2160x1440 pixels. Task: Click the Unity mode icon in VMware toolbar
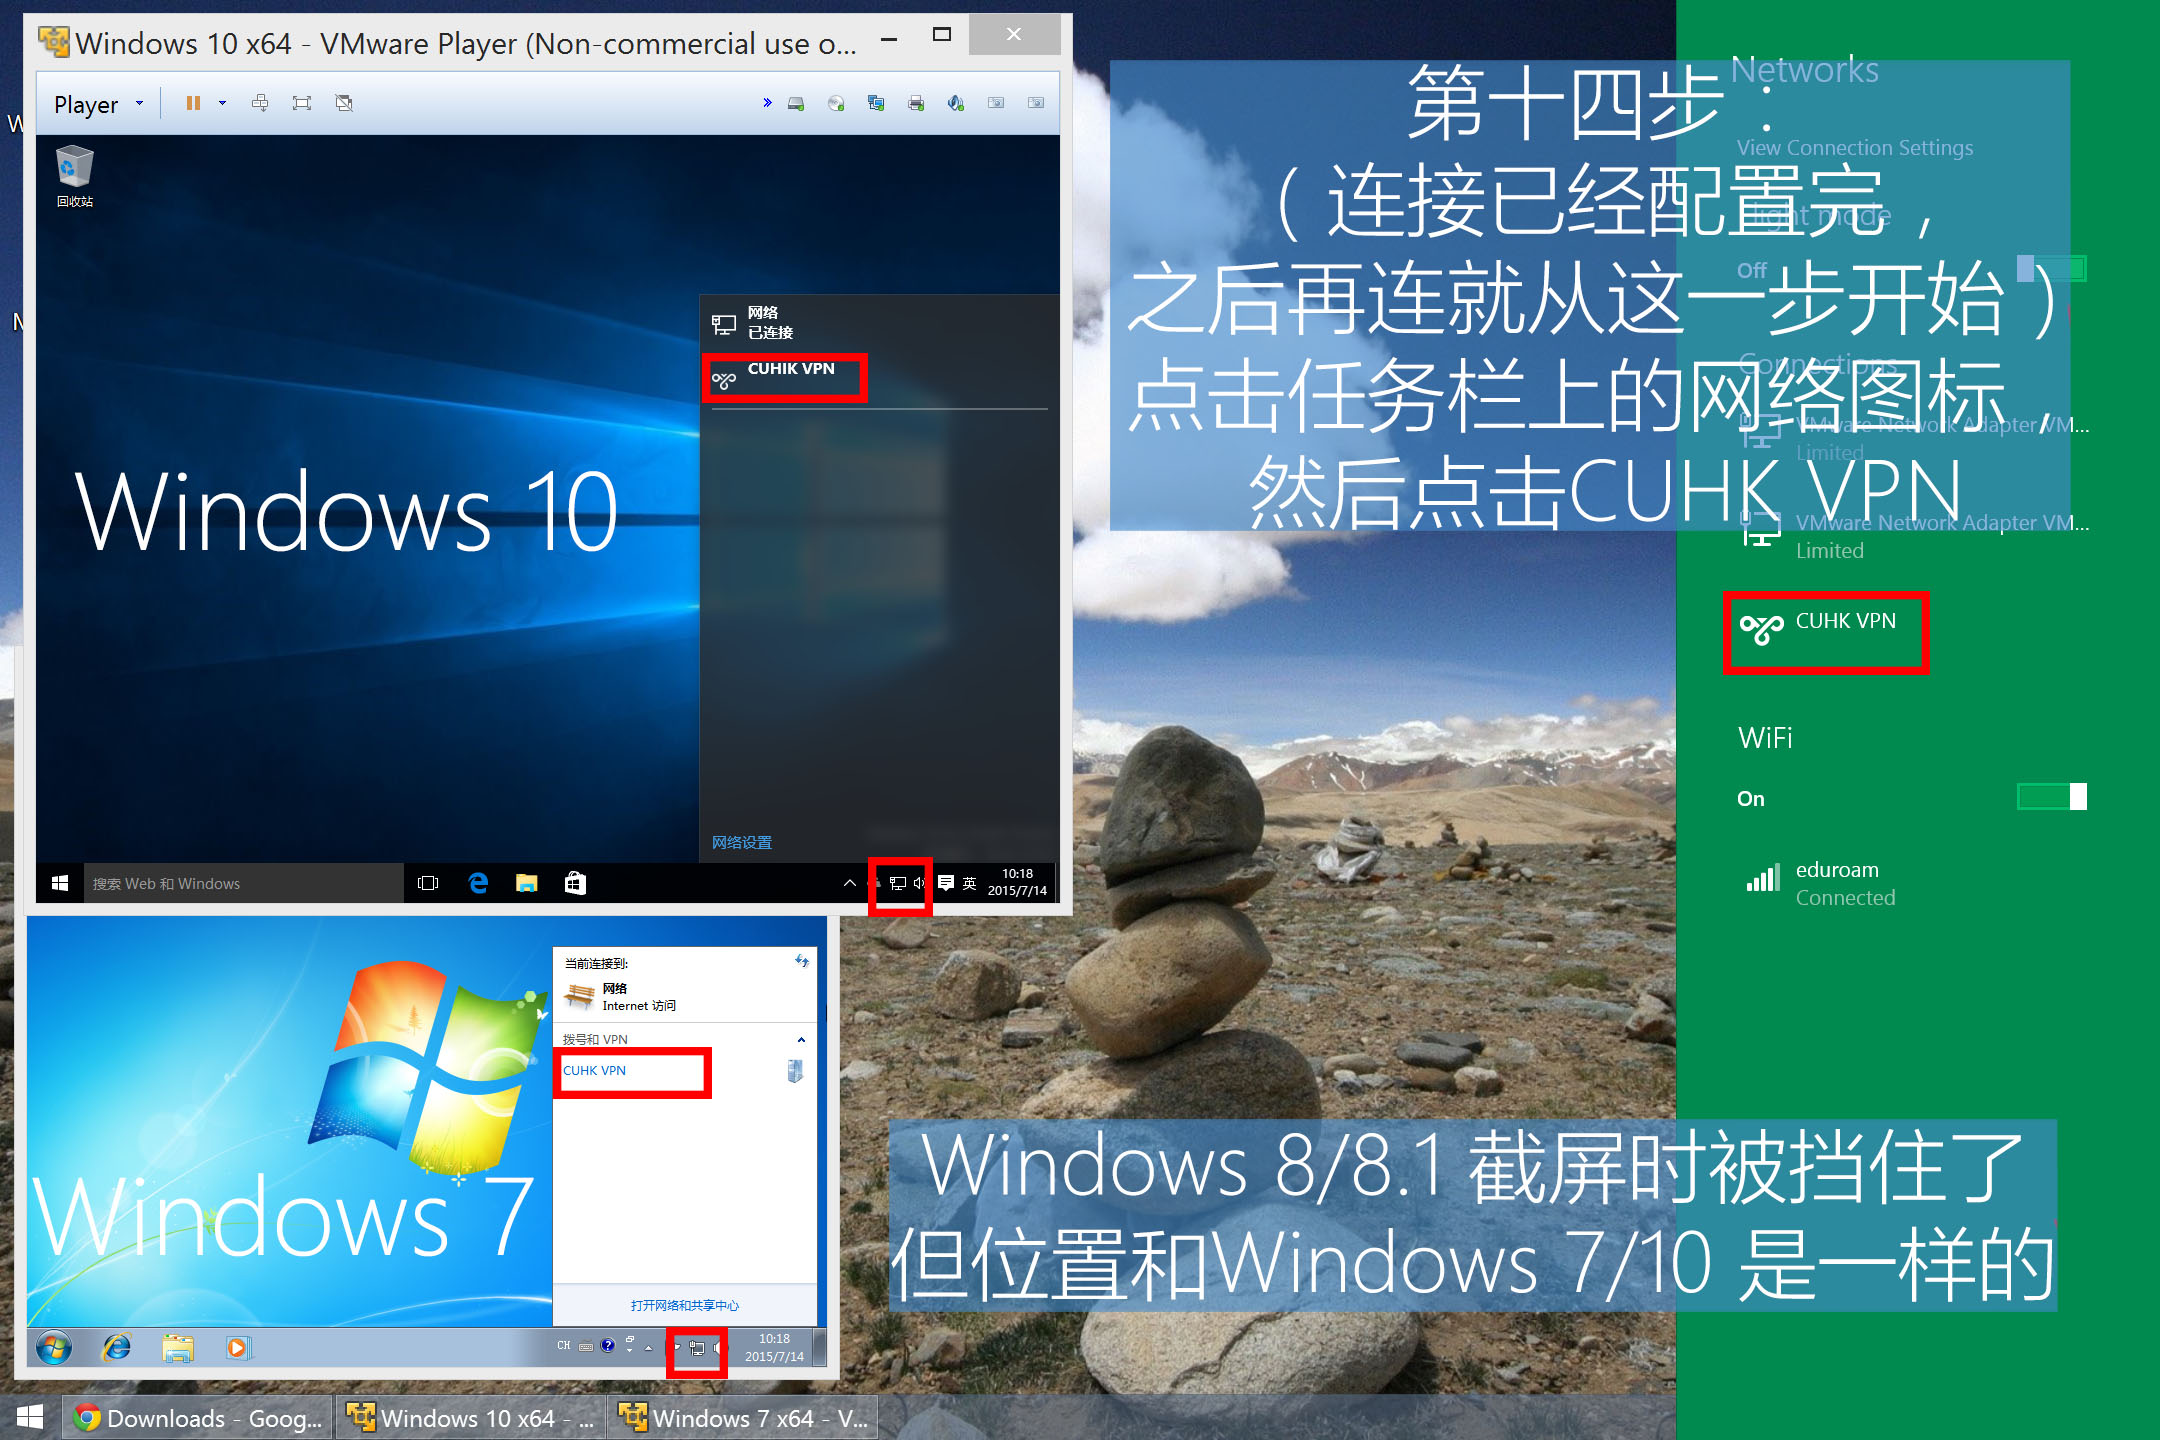pos(344,103)
